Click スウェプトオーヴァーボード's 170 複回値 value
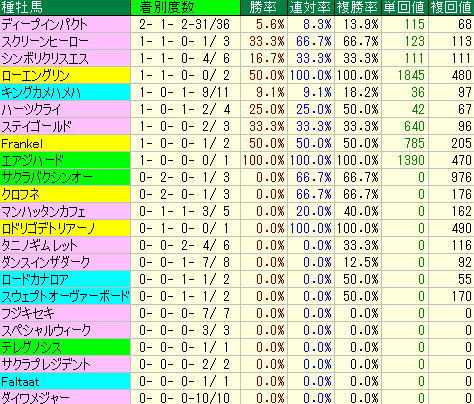The height and width of the screenshot is (404, 474). pos(461,296)
